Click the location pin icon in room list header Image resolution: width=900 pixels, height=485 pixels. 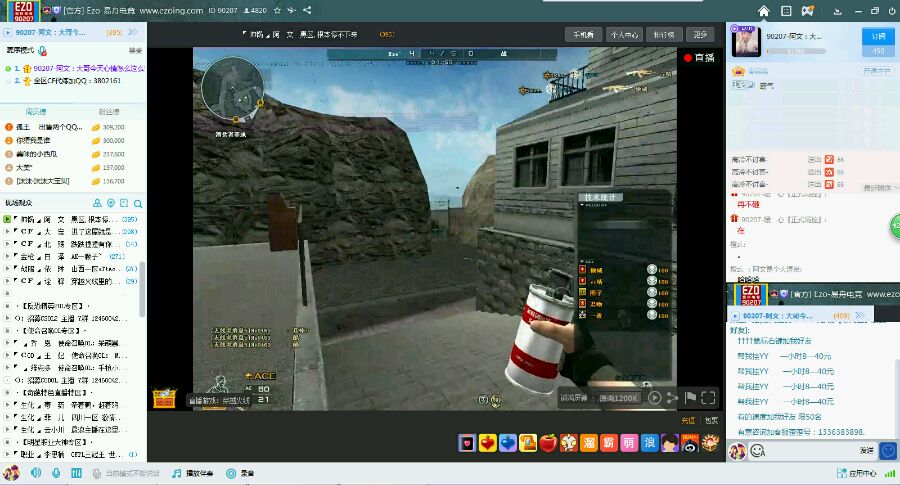[111, 203]
